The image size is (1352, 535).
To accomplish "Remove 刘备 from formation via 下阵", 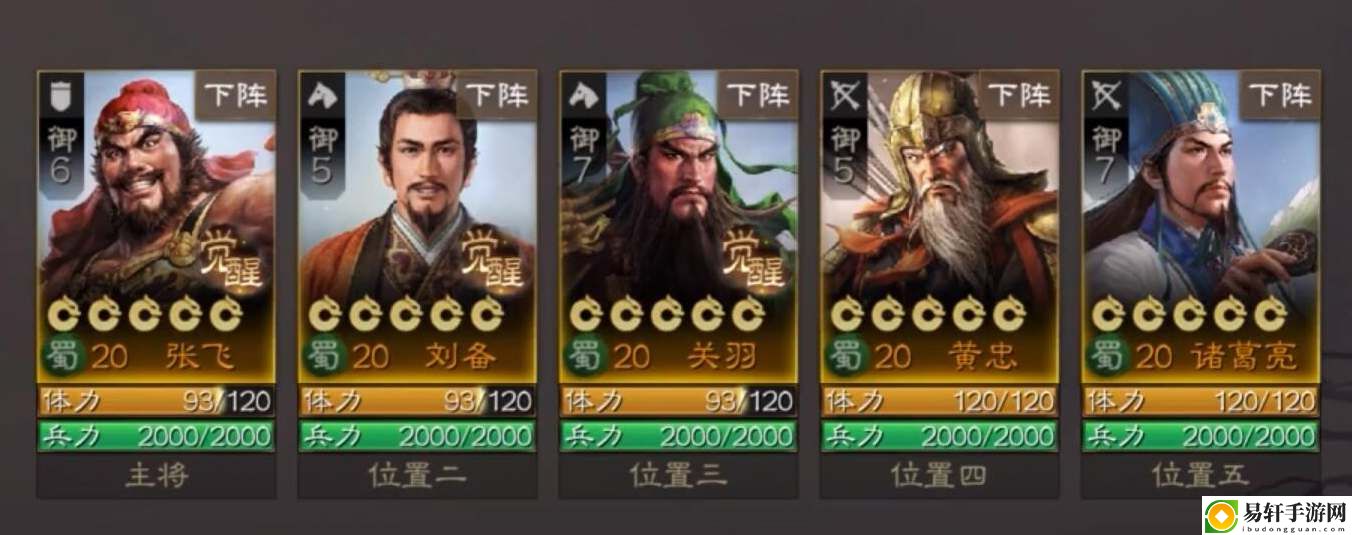I will point(497,96).
